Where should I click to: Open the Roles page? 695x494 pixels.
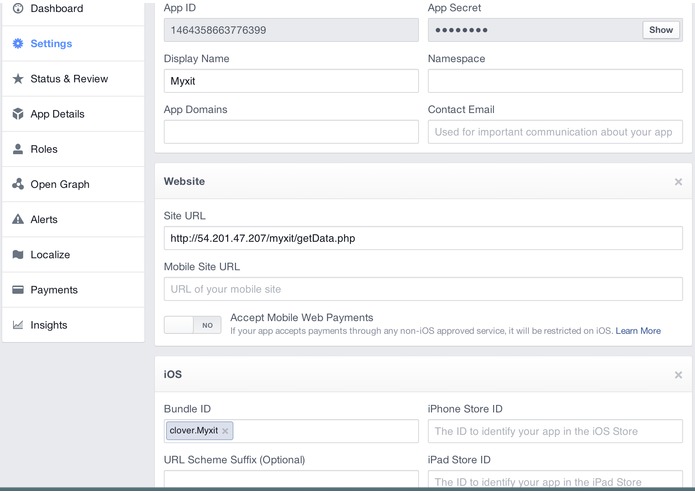(x=73, y=149)
